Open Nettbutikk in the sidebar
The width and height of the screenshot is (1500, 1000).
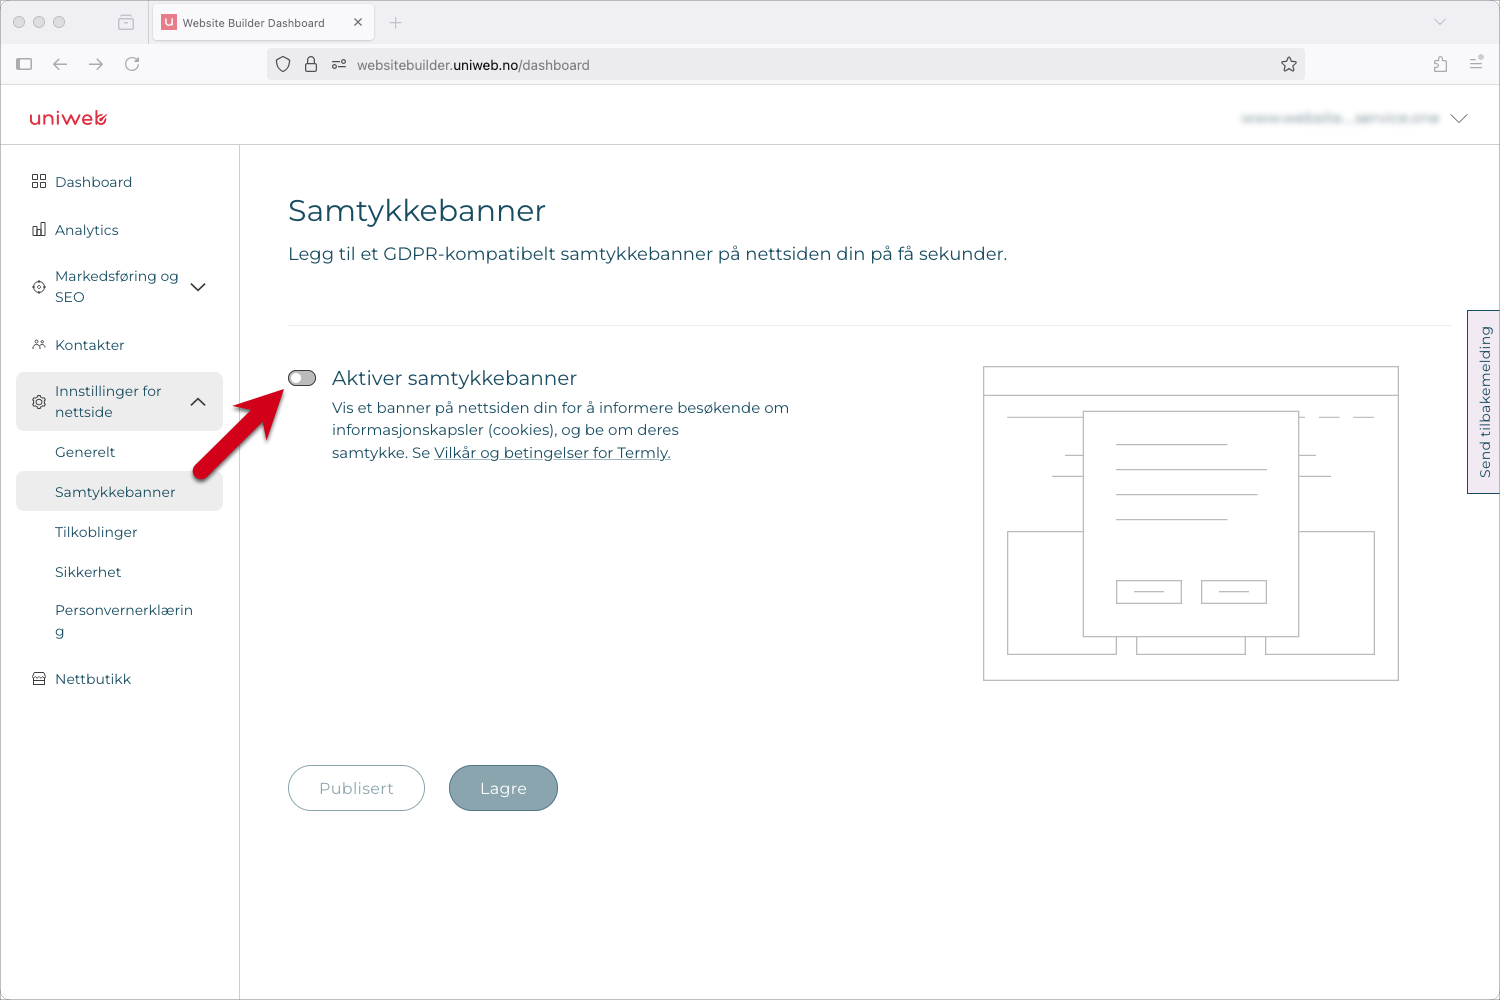pyautogui.click(x=93, y=679)
